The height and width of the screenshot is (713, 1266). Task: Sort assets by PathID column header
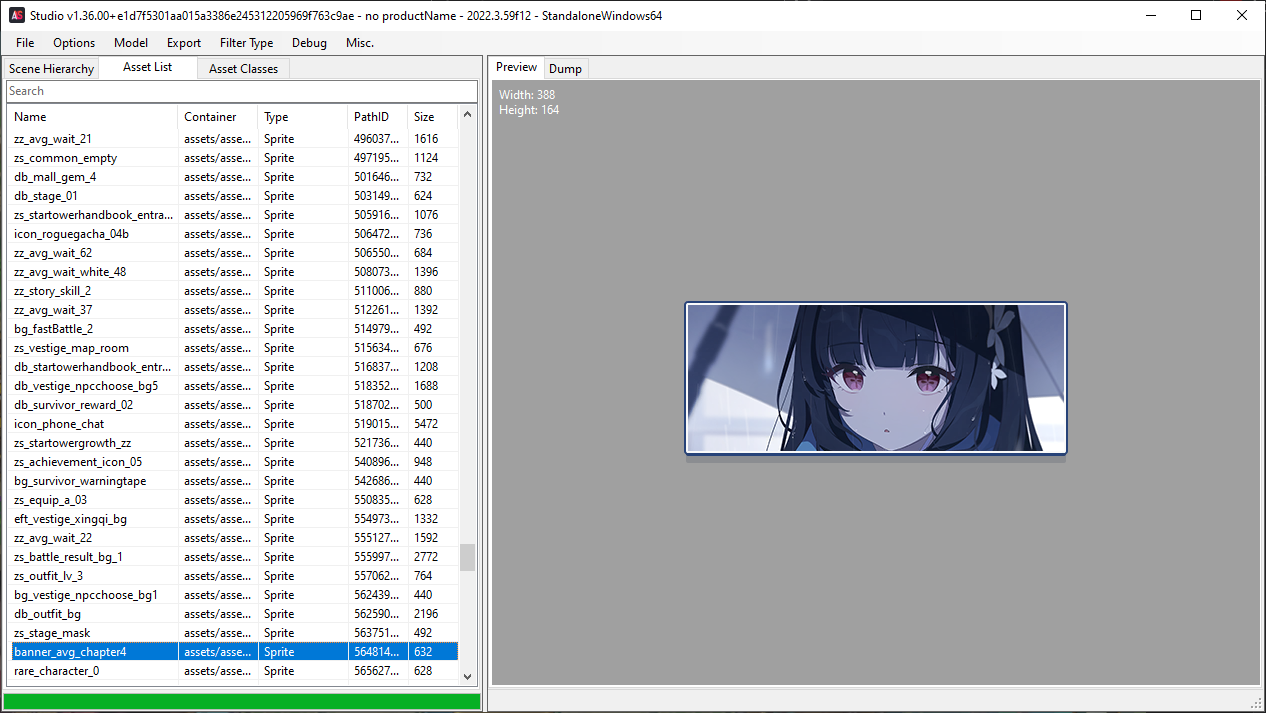tap(378, 117)
